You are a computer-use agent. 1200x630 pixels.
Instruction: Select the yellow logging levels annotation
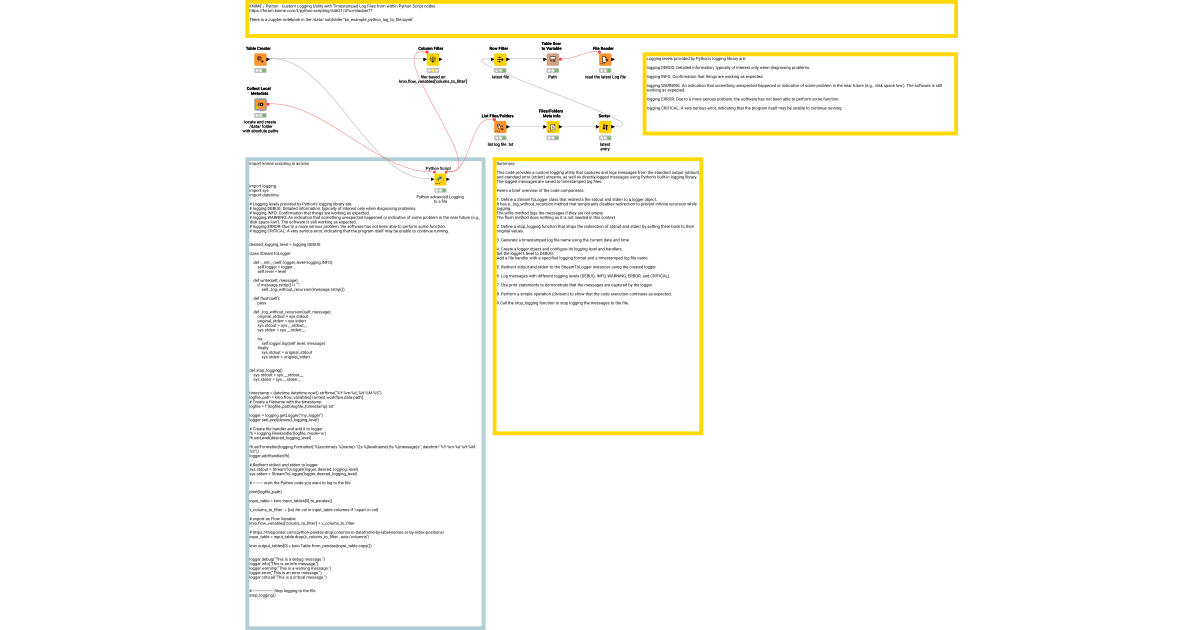800,90
